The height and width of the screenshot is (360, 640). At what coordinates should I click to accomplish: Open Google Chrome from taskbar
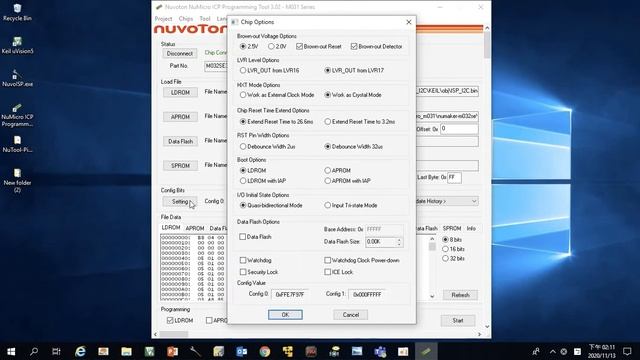click(264, 351)
